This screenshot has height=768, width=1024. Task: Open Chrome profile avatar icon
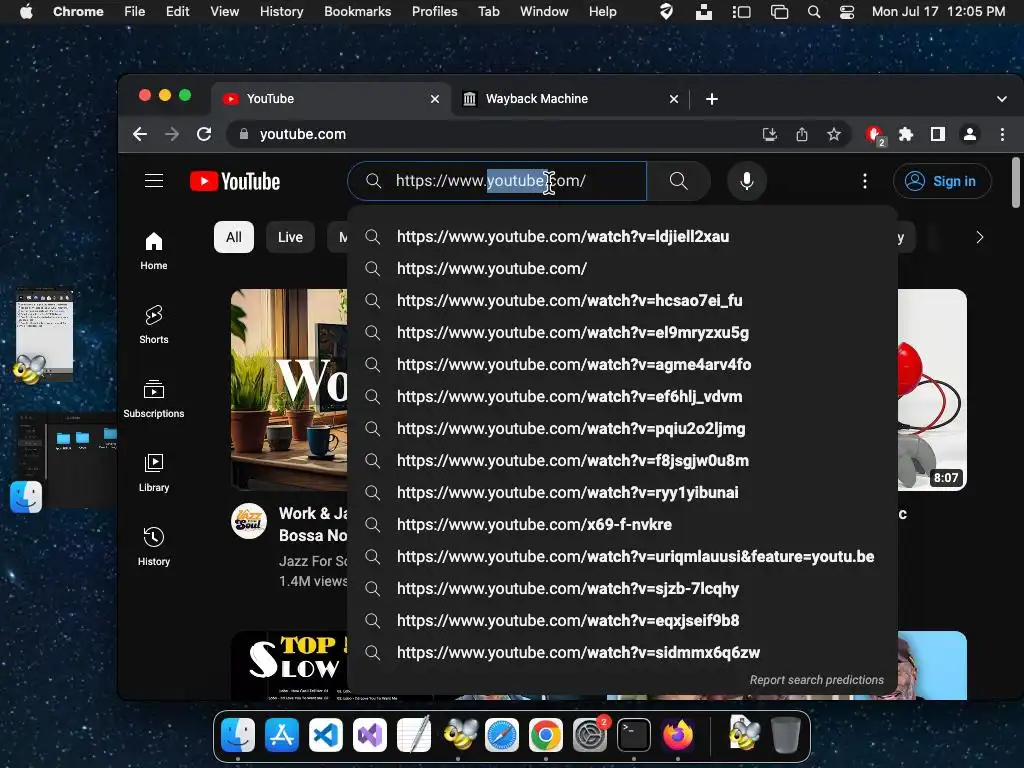[x=970, y=135]
